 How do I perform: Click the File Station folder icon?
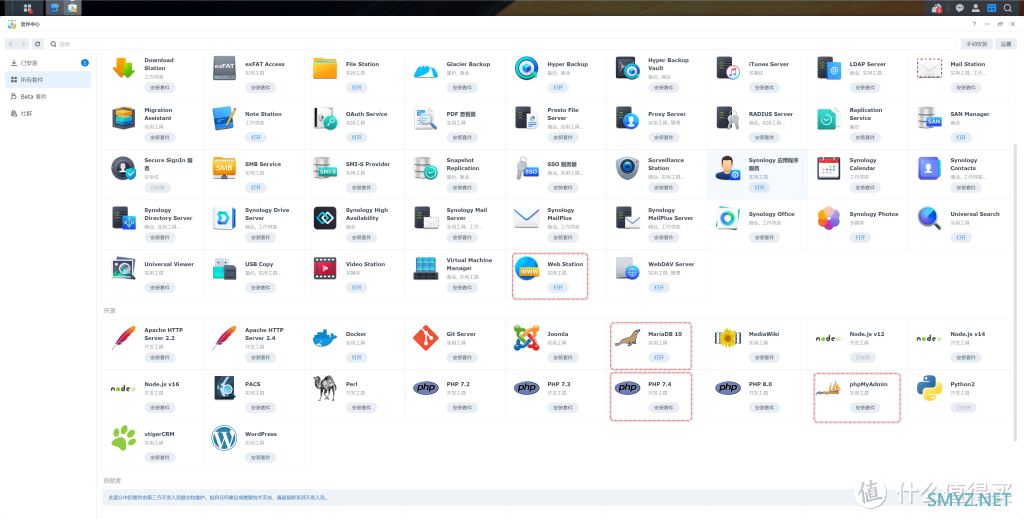(x=325, y=68)
